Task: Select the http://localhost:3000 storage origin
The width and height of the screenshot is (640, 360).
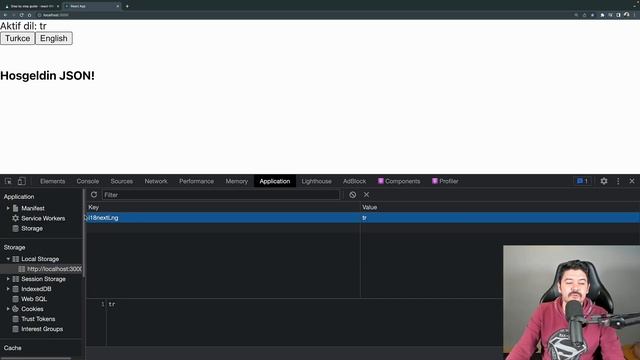Action: pos(54,269)
